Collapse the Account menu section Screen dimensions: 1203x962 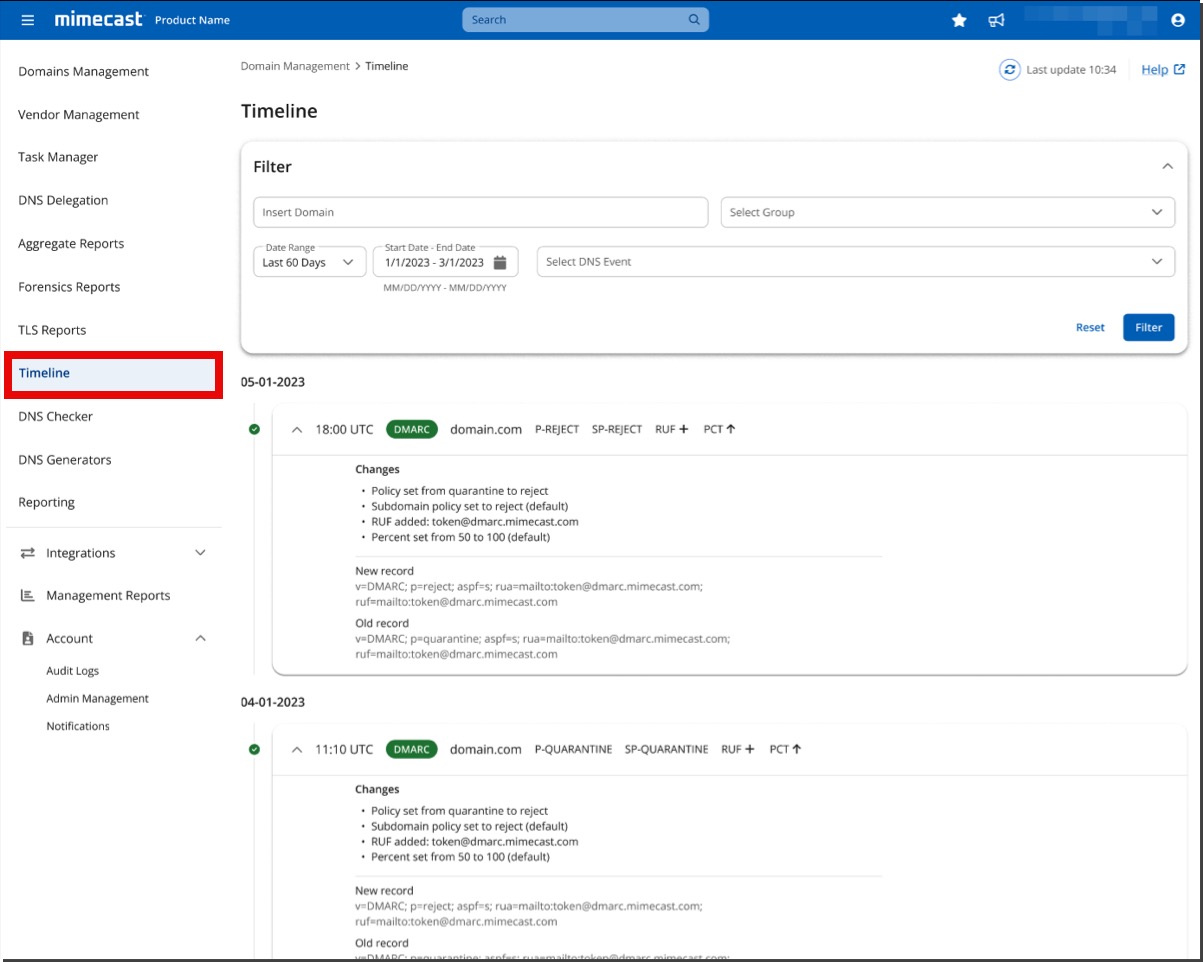[200, 638]
